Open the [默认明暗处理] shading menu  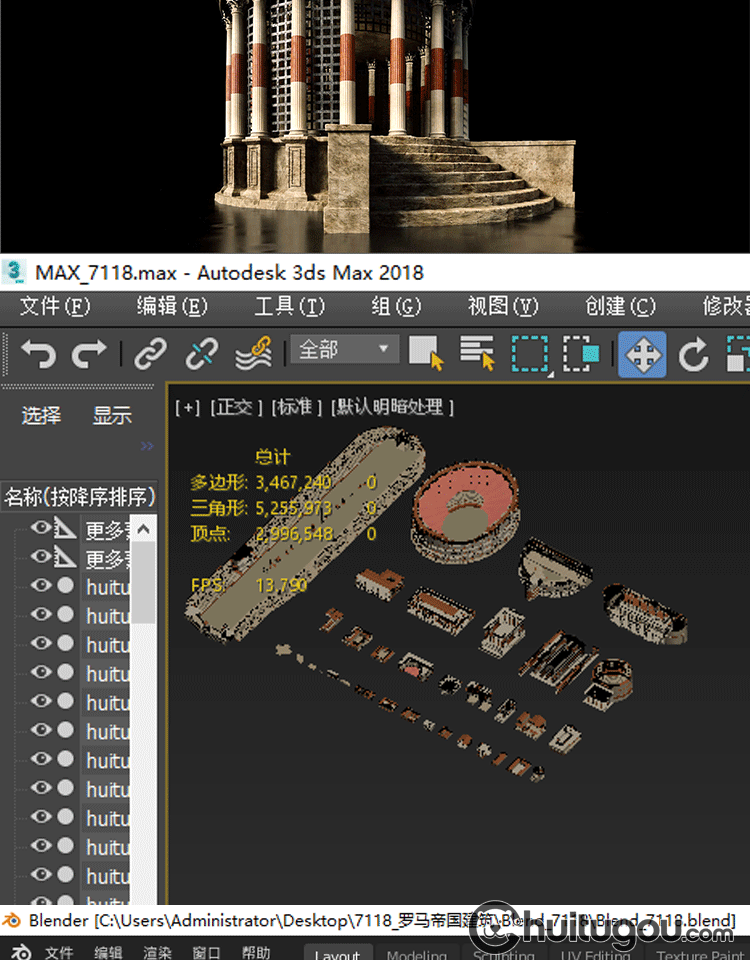point(392,407)
